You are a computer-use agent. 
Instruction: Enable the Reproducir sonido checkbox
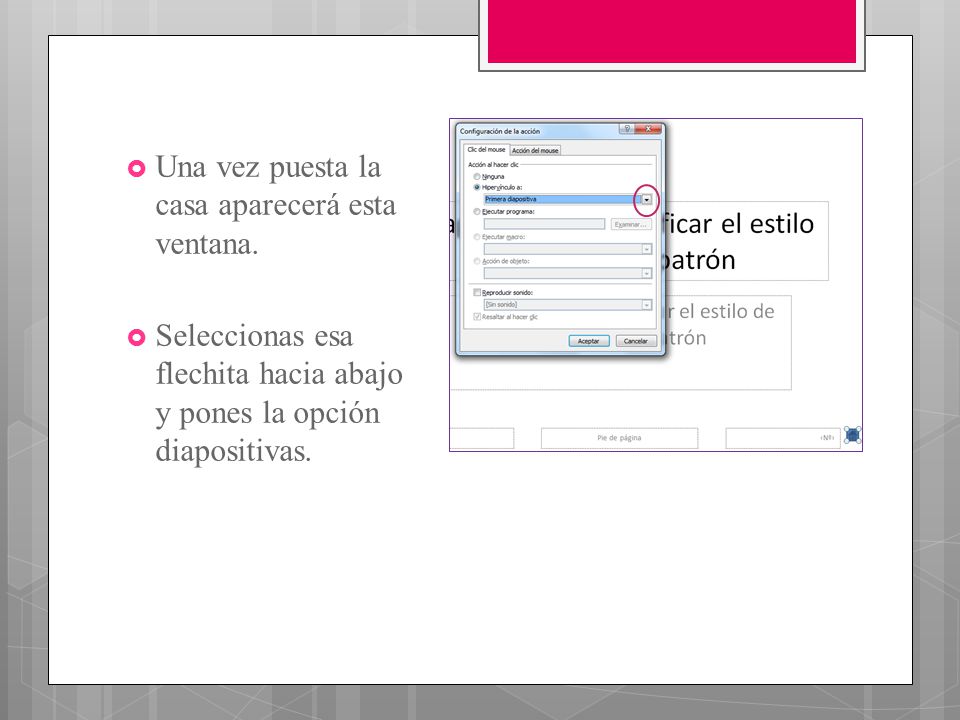[477, 293]
